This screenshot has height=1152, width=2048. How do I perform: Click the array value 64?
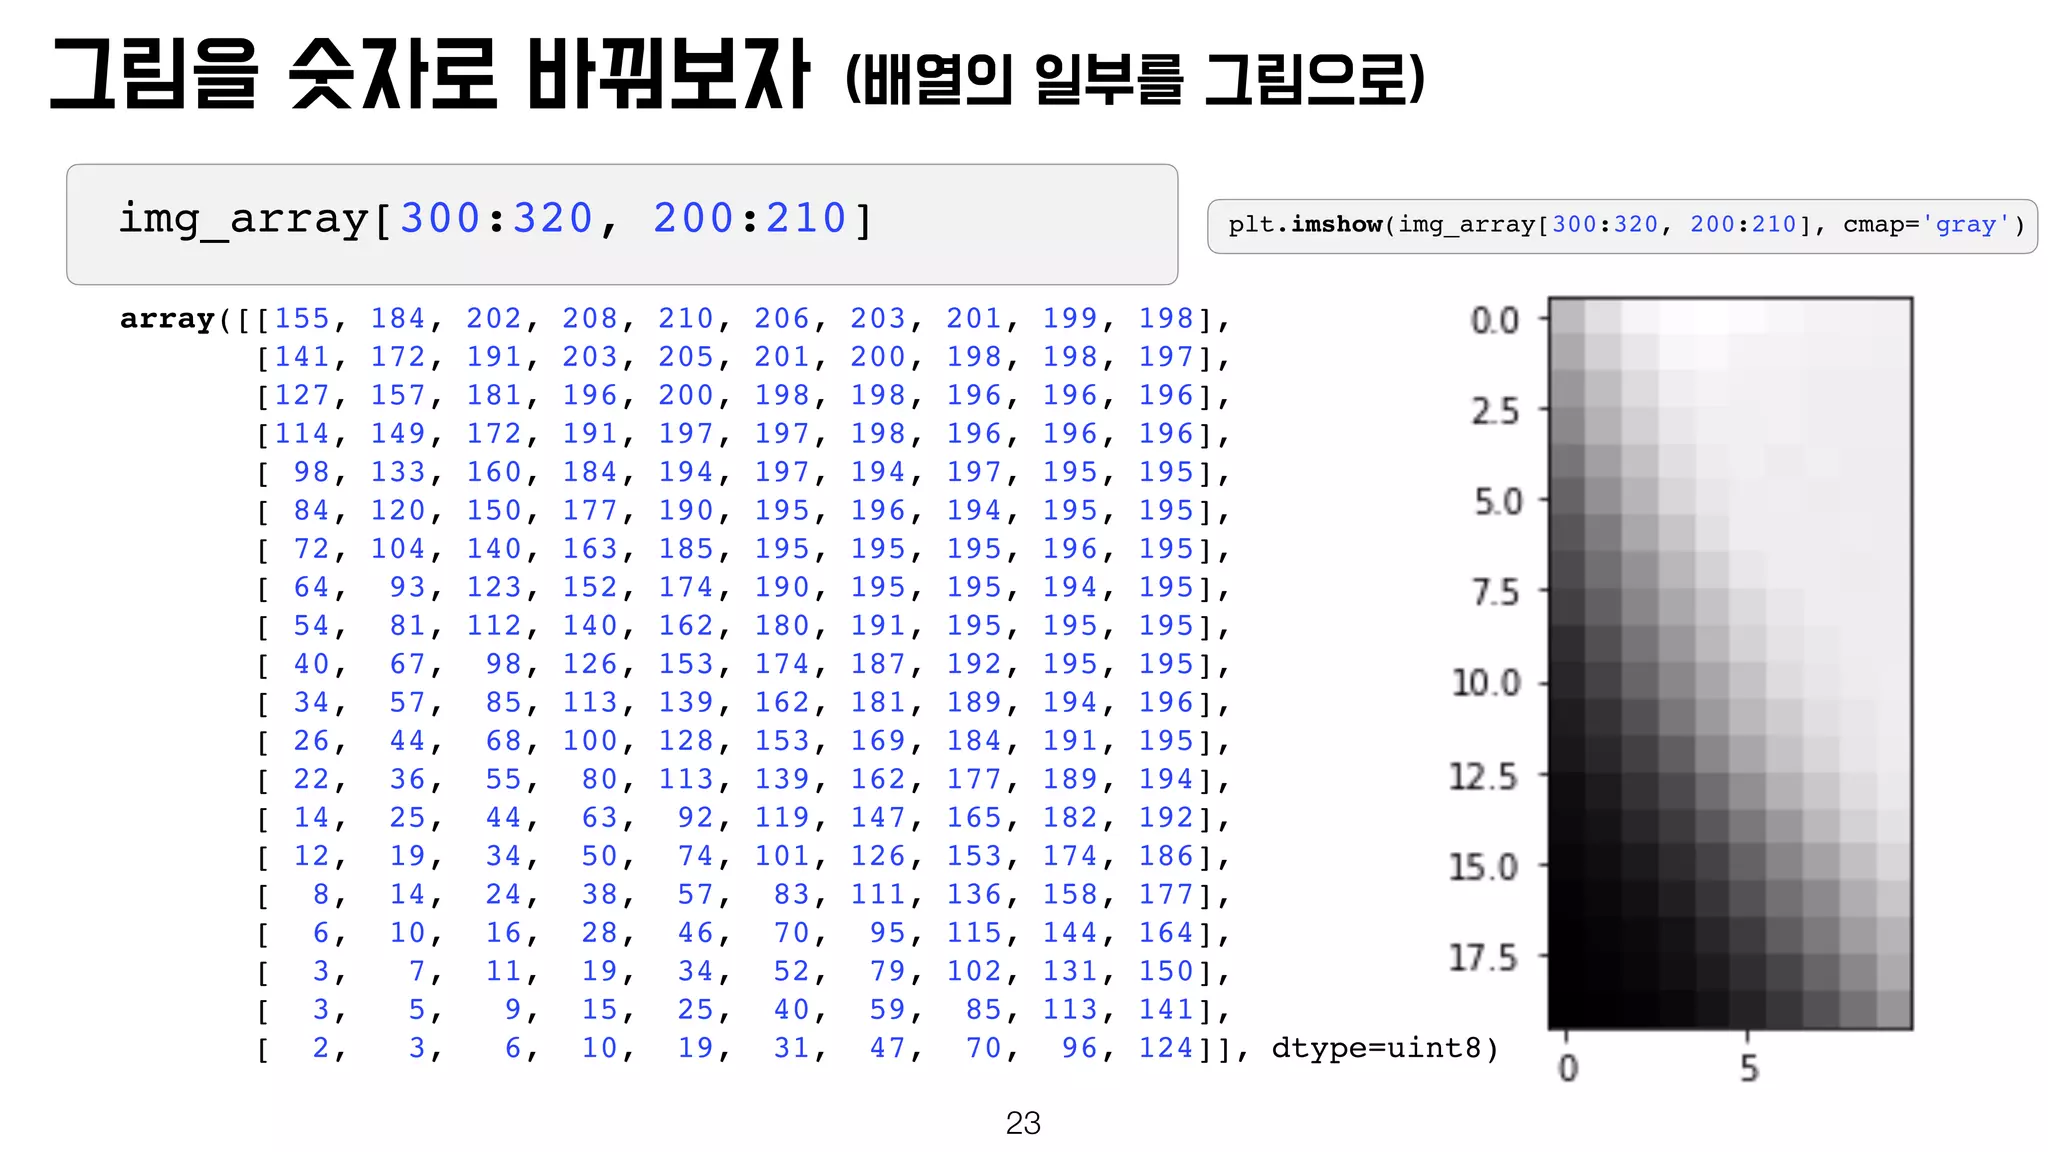click(x=311, y=587)
